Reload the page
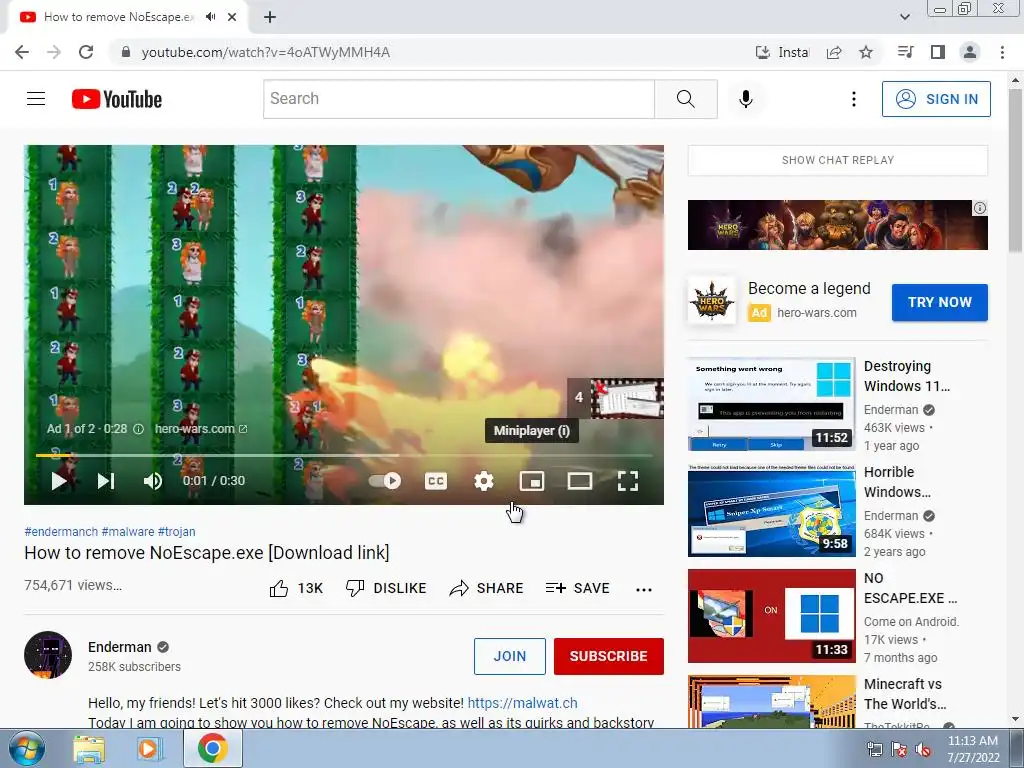This screenshot has height=768, width=1024. tap(86, 52)
